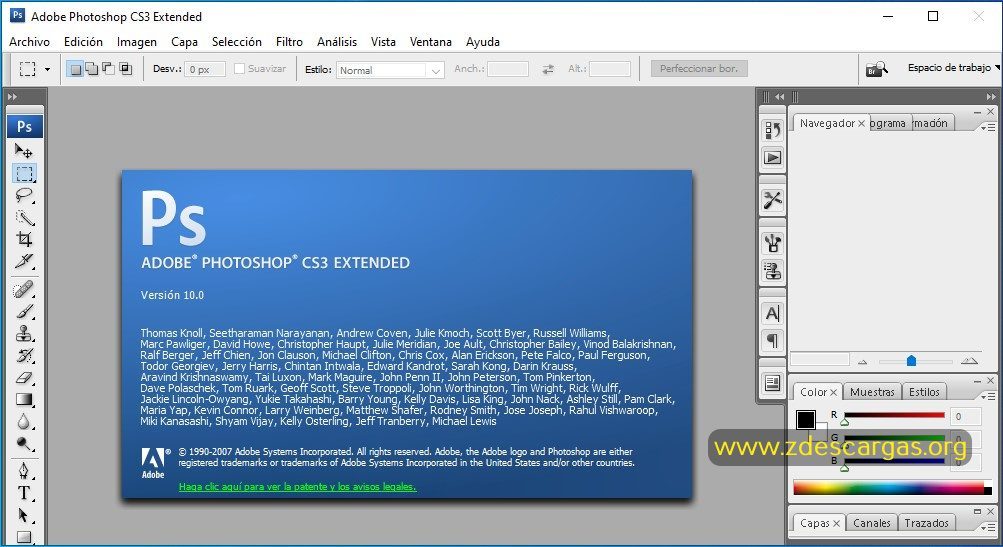Switch to the Trazados tab
The image size is (1003, 547).
tap(926, 523)
